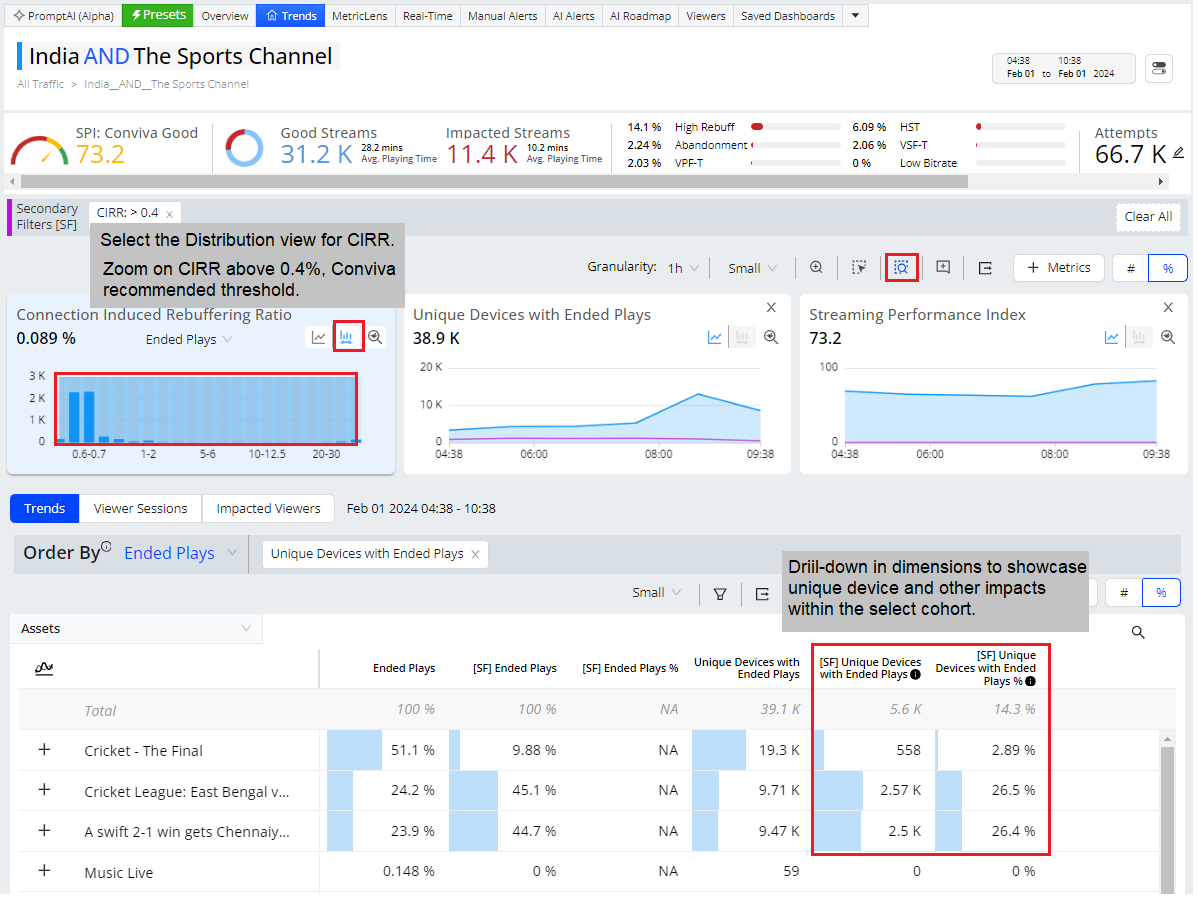Screen dimensions: 1198x897
Task: Switch the metrics display to # count mode
Action: [1130, 268]
